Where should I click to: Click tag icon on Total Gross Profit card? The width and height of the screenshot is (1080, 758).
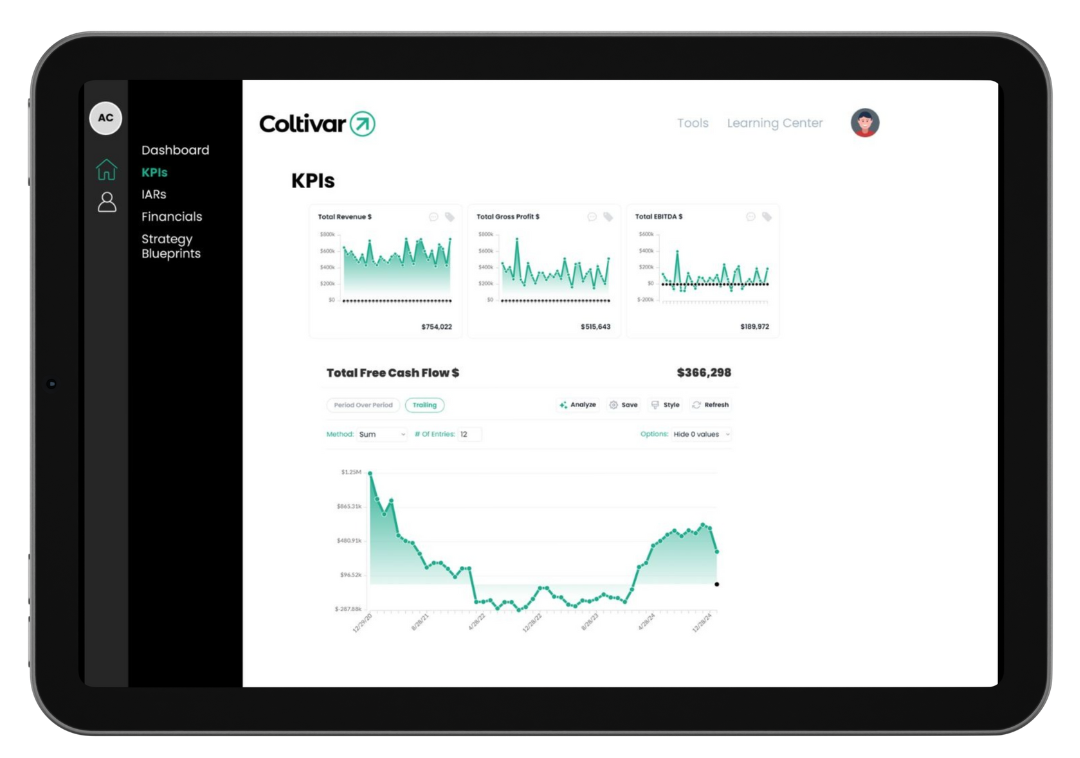click(608, 217)
